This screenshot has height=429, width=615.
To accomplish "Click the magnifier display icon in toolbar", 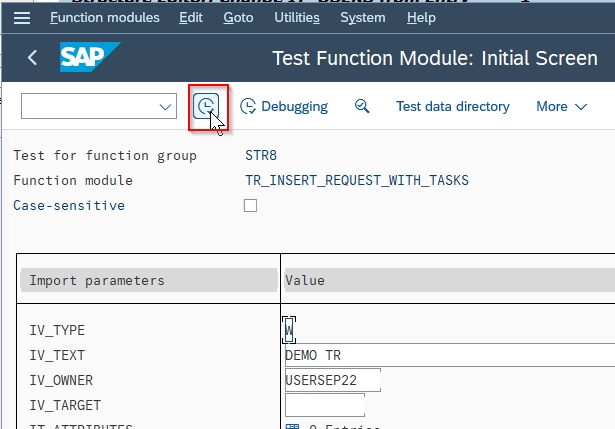I will [362, 106].
